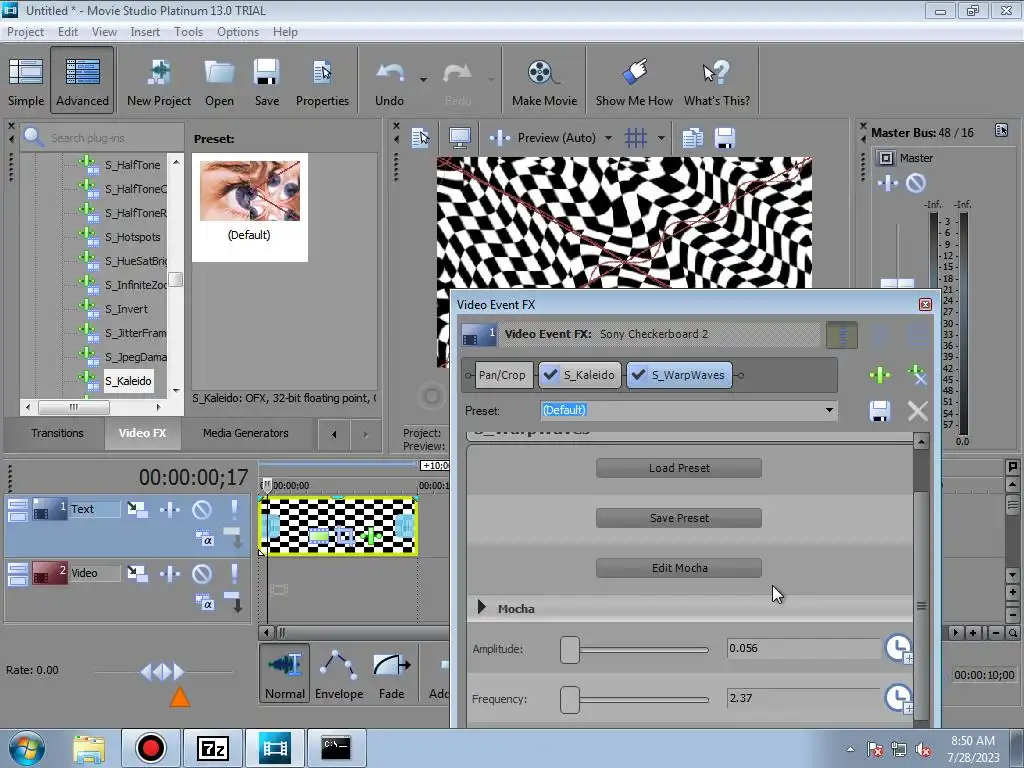Mute the Master bus
This screenshot has width=1024, height=768.
pyautogui.click(x=916, y=184)
